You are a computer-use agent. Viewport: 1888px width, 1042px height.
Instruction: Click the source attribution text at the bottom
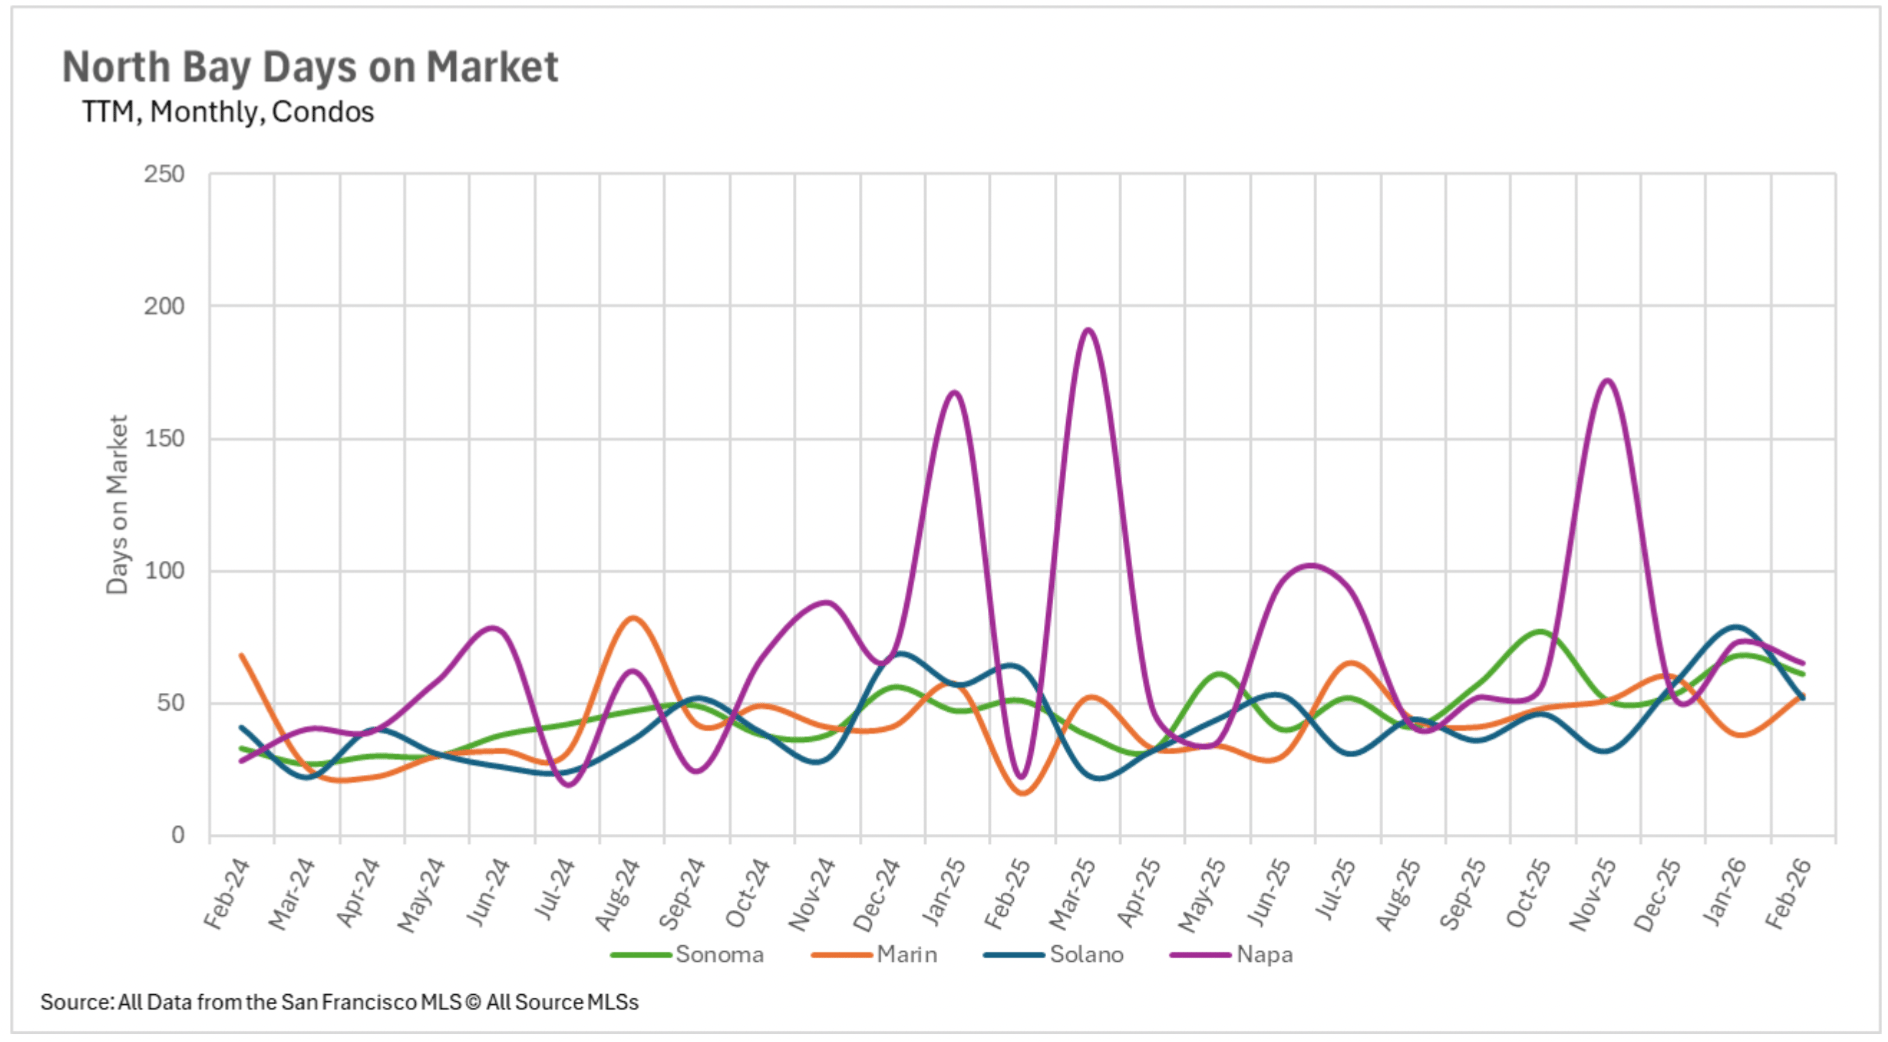[339, 1002]
